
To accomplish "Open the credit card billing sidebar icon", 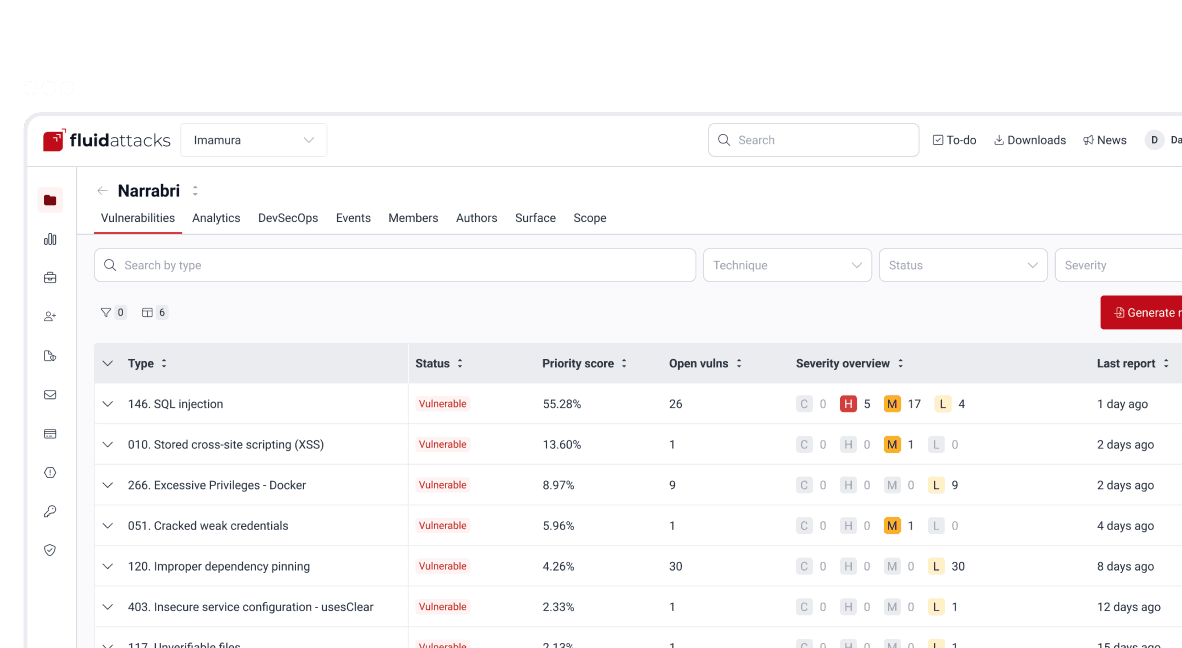I will (50, 434).
